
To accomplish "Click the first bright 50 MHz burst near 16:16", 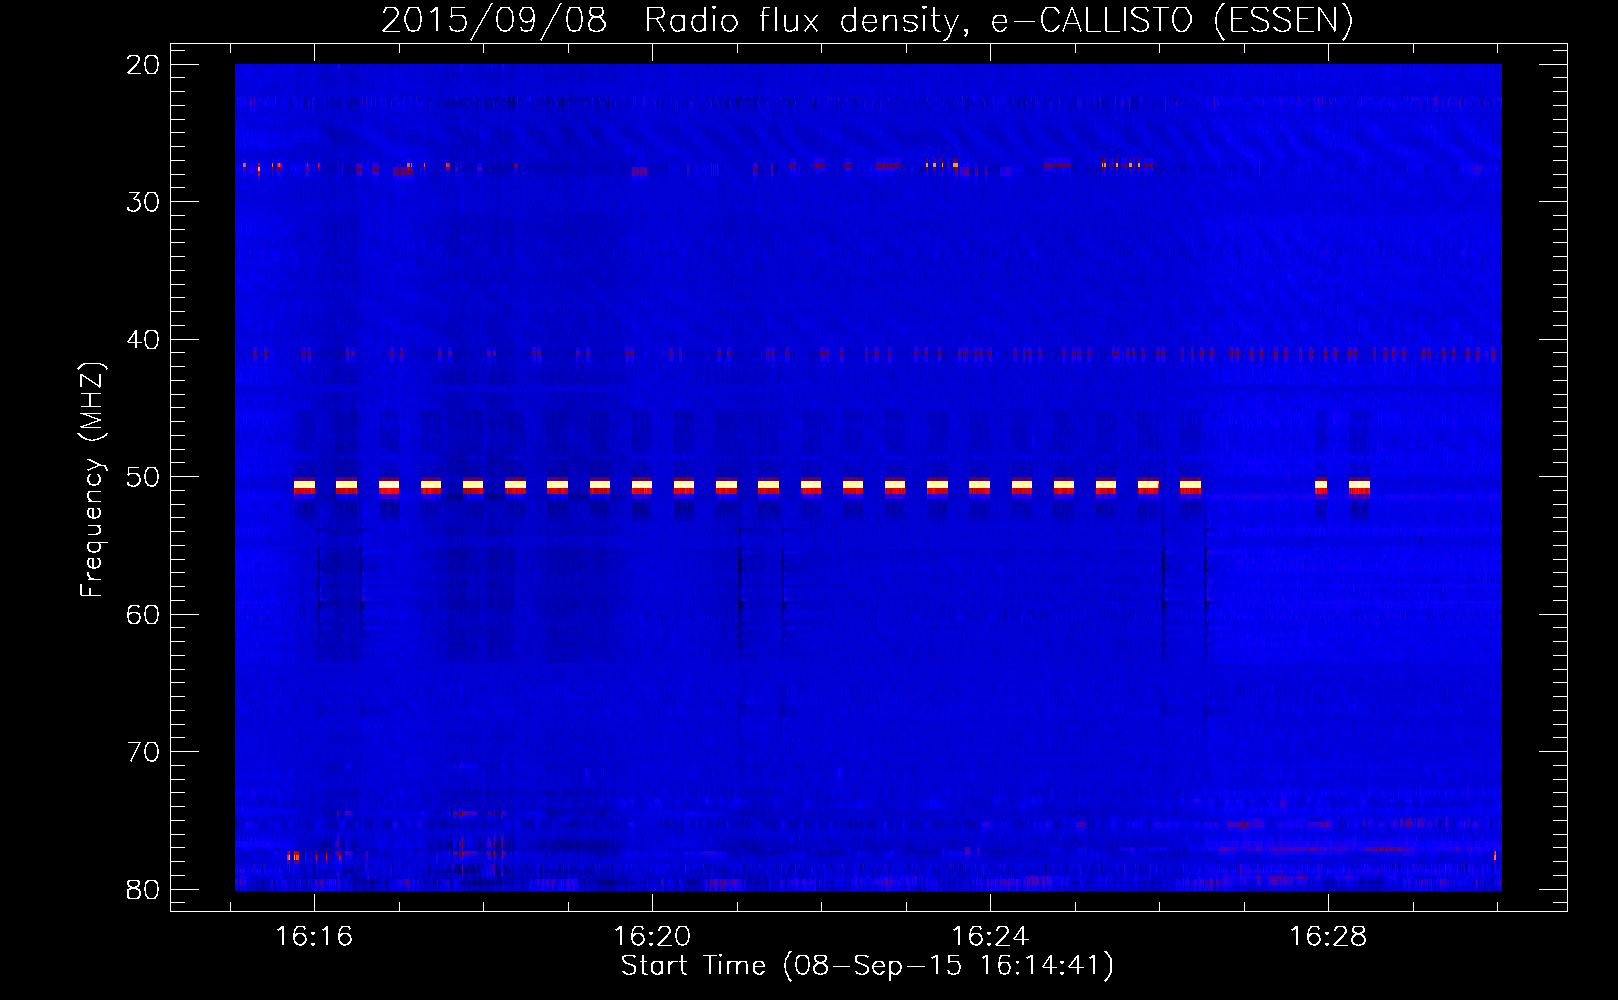I will pos(304,487).
